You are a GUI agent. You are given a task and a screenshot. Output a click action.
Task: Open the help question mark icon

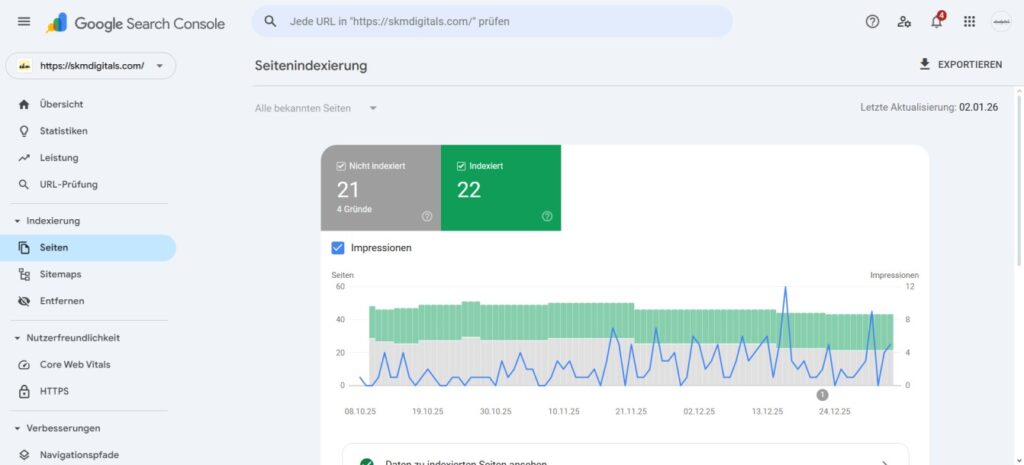(872, 22)
